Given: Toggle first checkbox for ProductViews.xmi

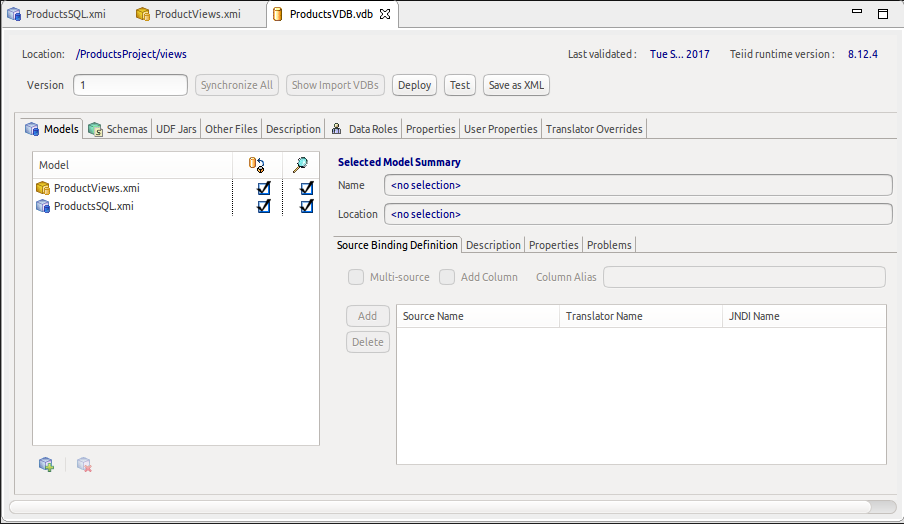Looking at the screenshot, I should click(263, 188).
